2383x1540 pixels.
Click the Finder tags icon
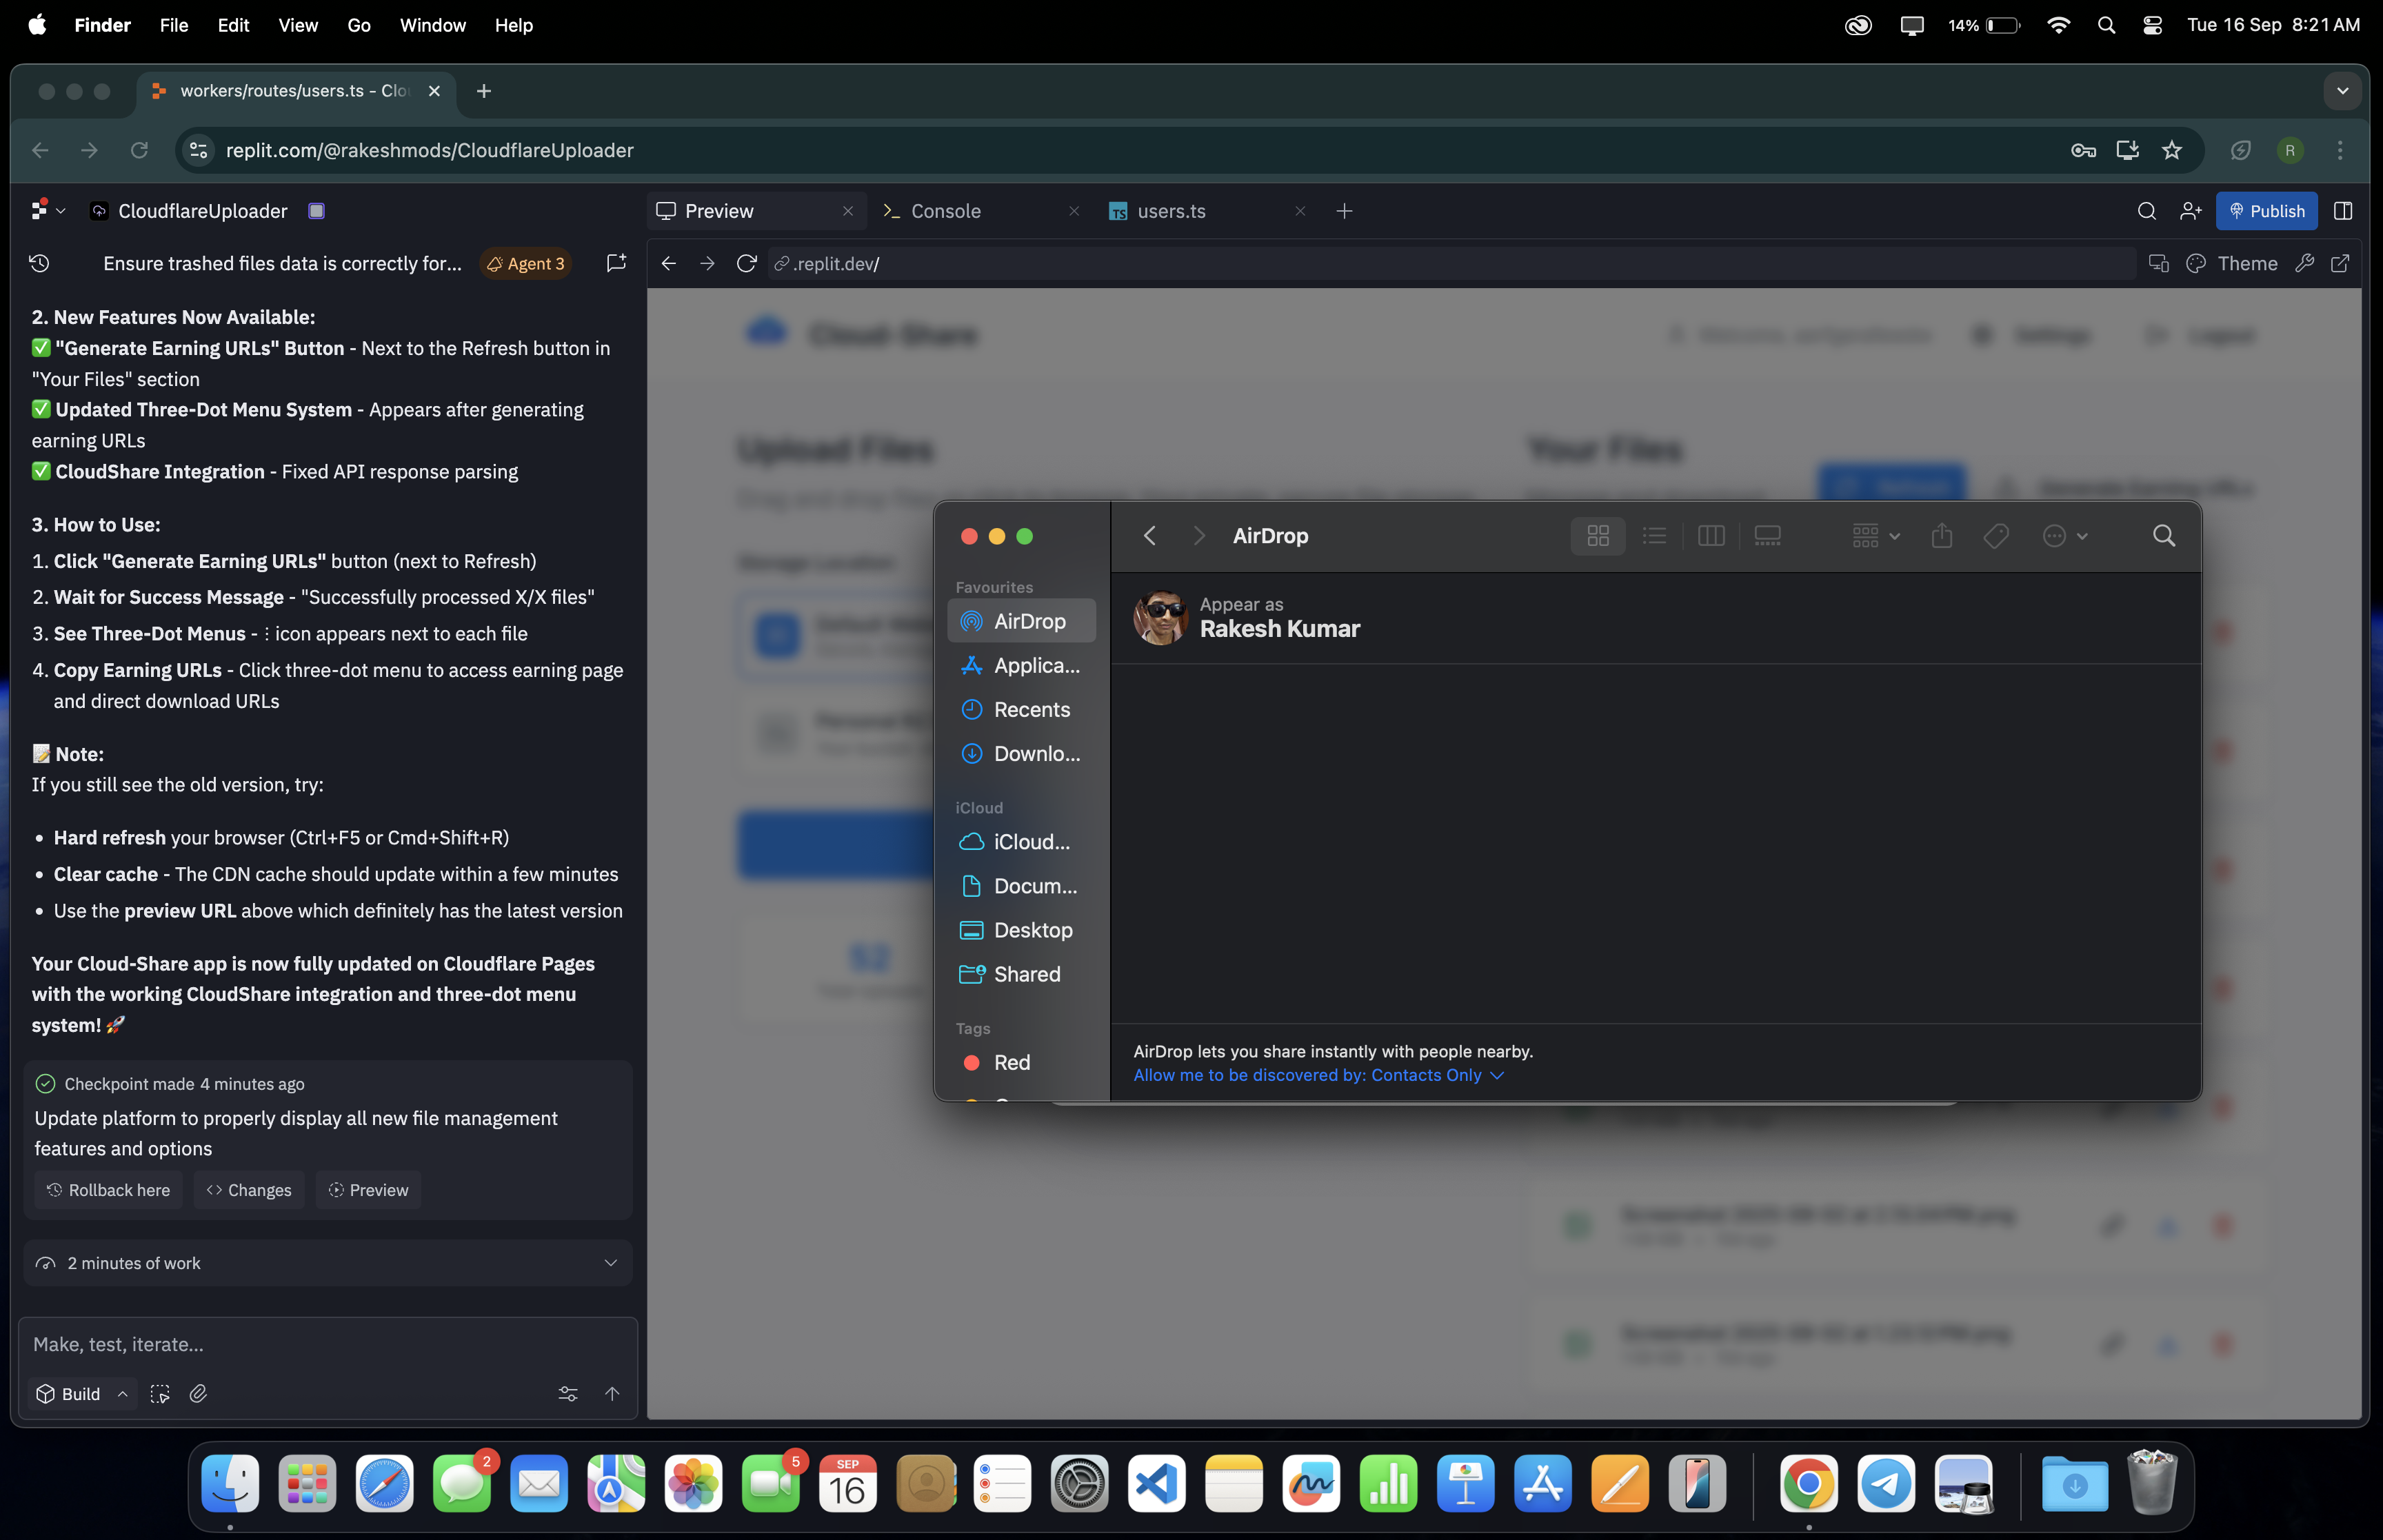point(1996,536)
